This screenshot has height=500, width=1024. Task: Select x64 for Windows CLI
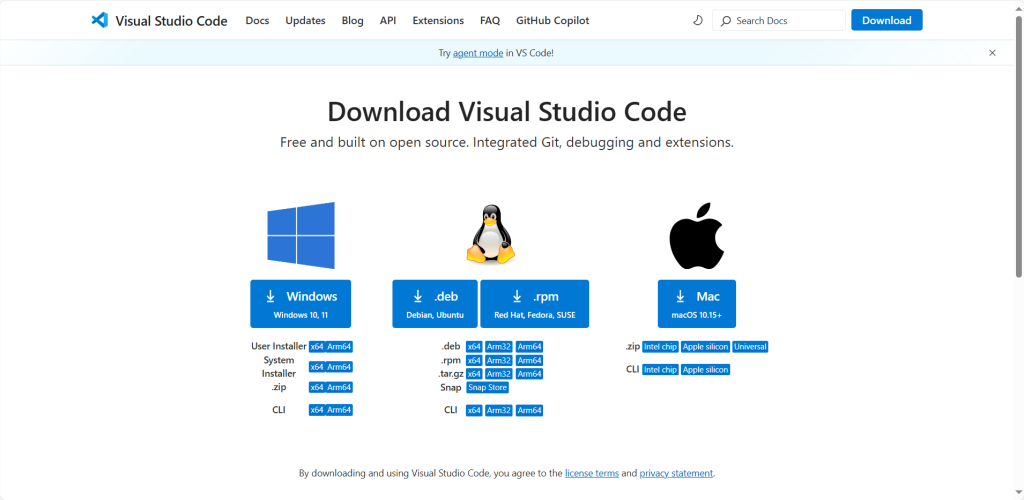[317, 410]
